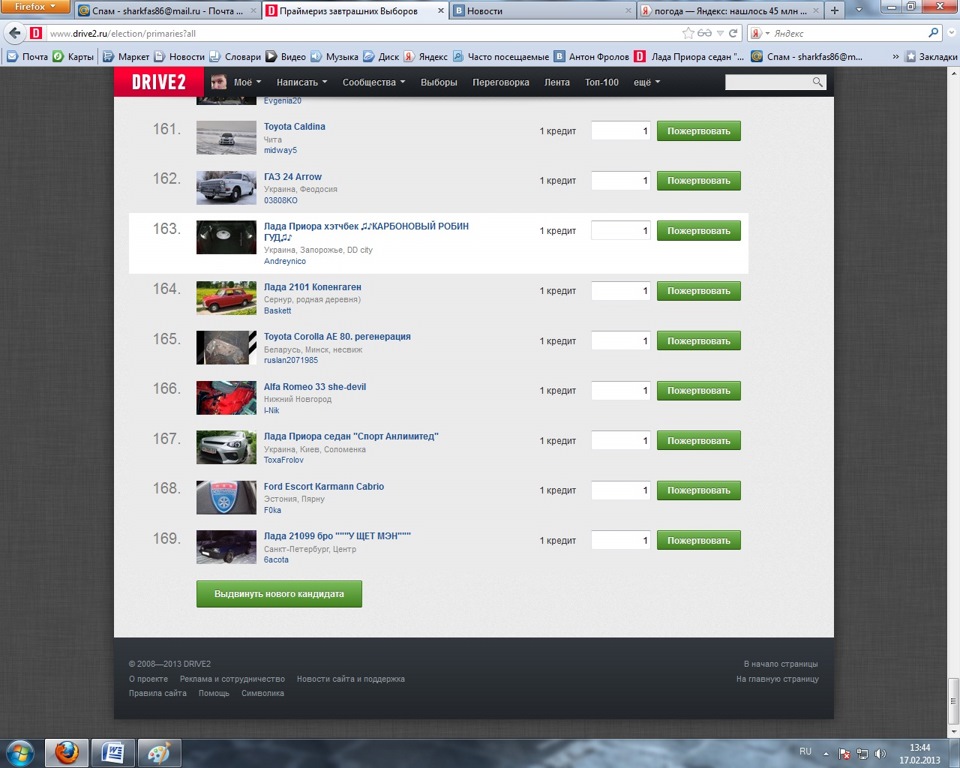This screenshot has width=960, height=768.
Task: Open Видео bookmark
Action: click(286, 56)
